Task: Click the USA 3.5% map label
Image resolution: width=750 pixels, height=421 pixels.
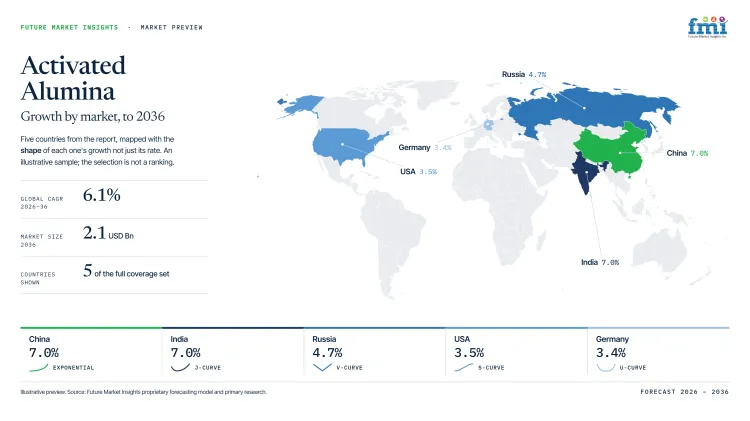Action: pos(418,171)
